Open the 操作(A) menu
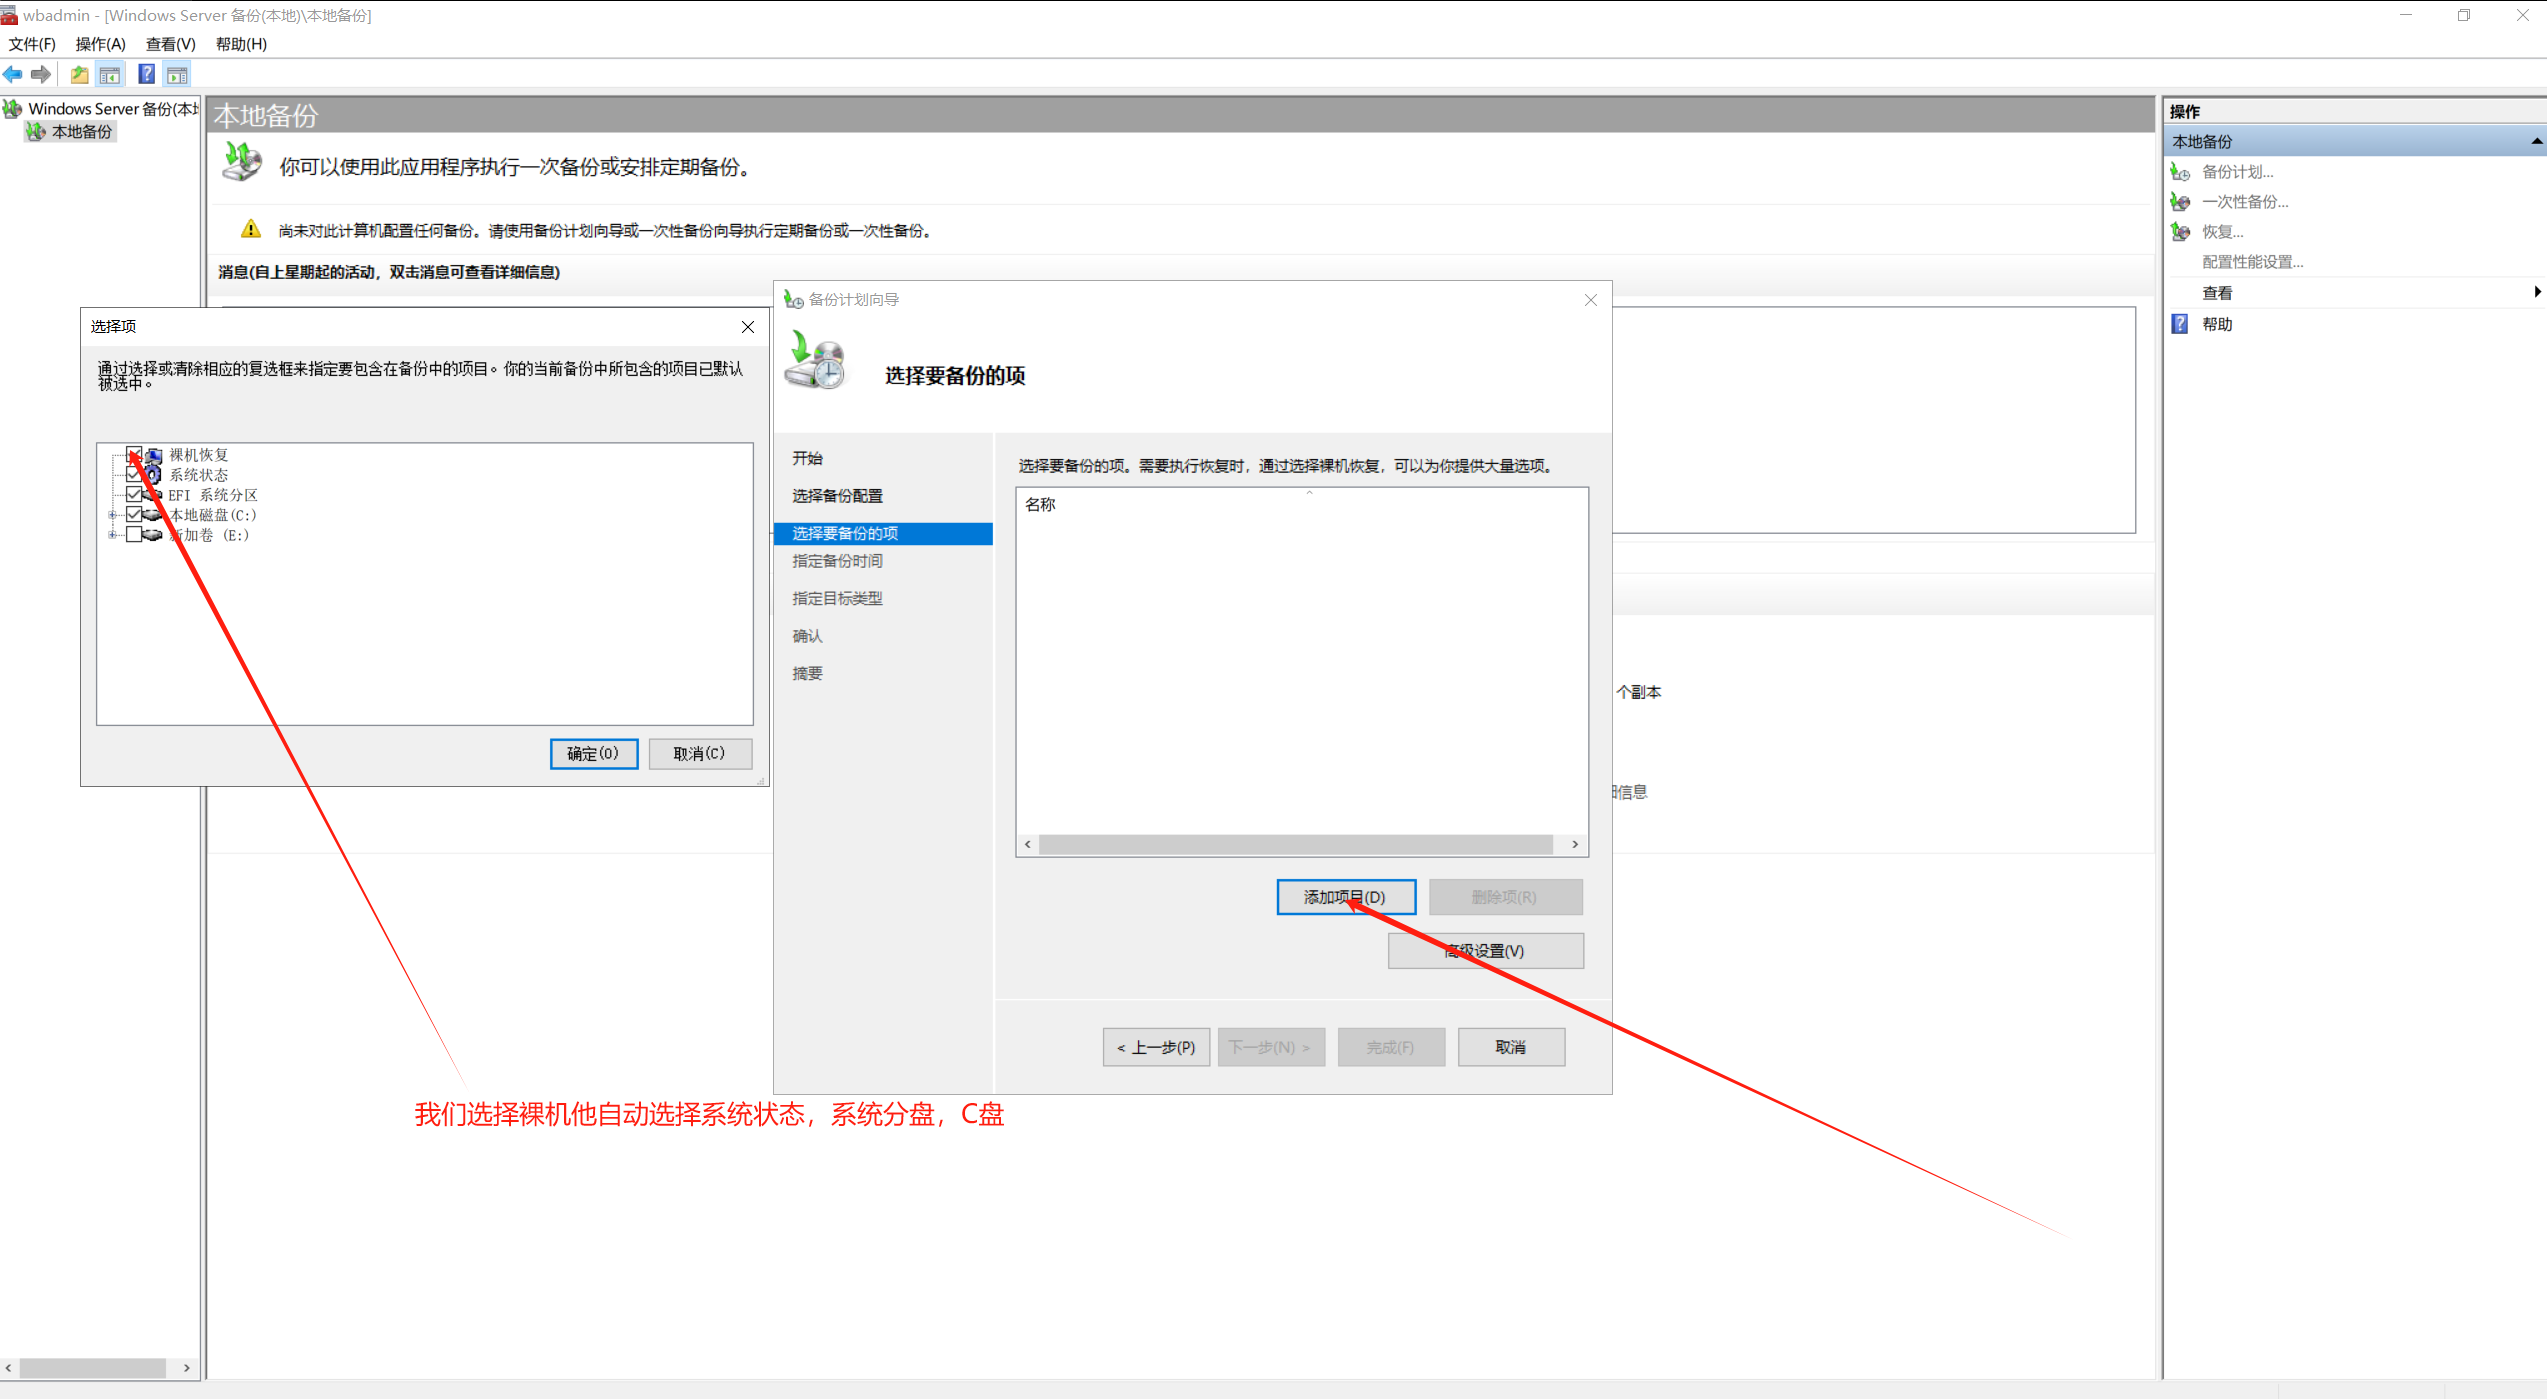 (x=100, y=44)
